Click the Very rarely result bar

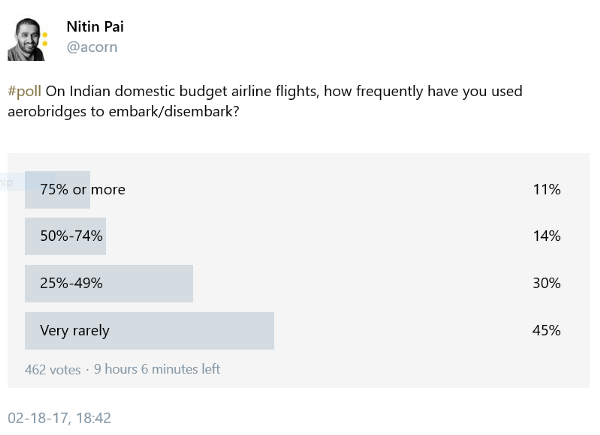tap(150, 331)
